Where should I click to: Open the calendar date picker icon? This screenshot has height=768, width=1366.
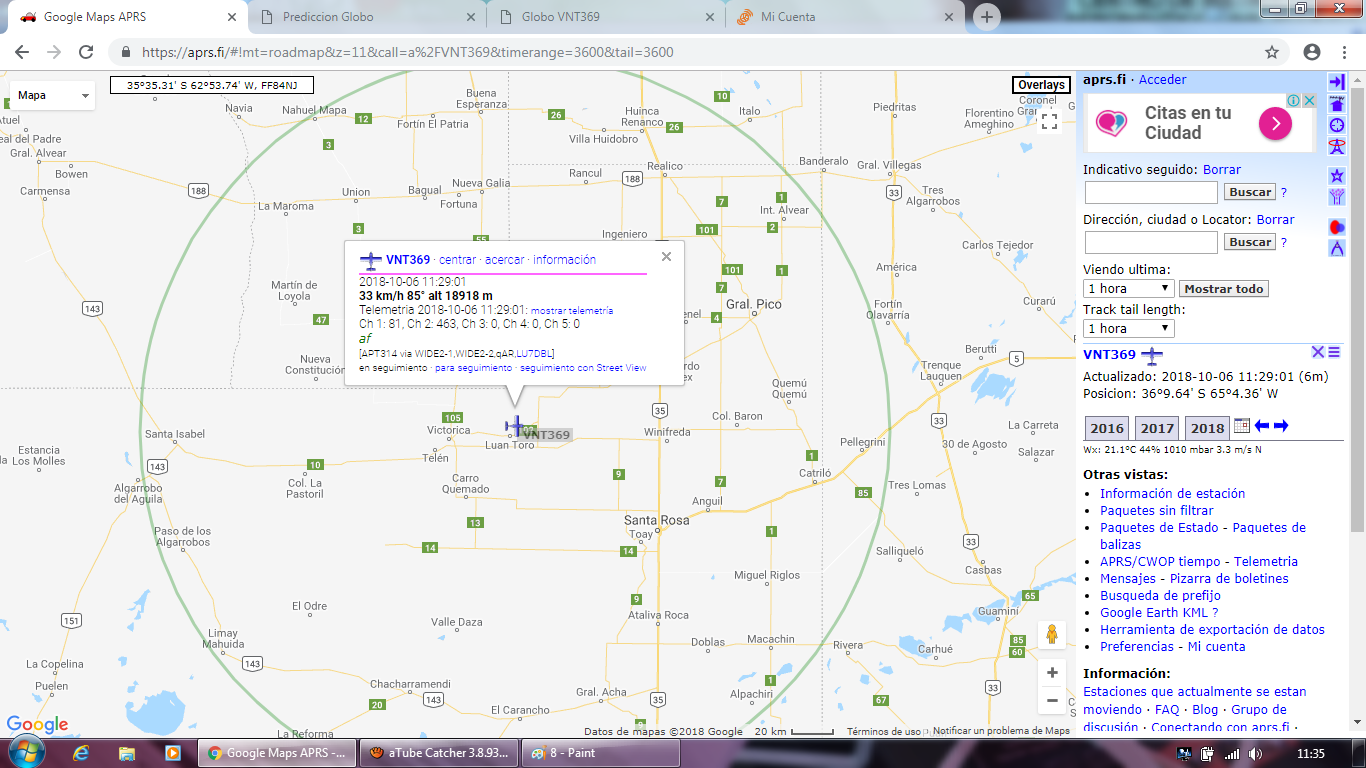click(1241, 426)
